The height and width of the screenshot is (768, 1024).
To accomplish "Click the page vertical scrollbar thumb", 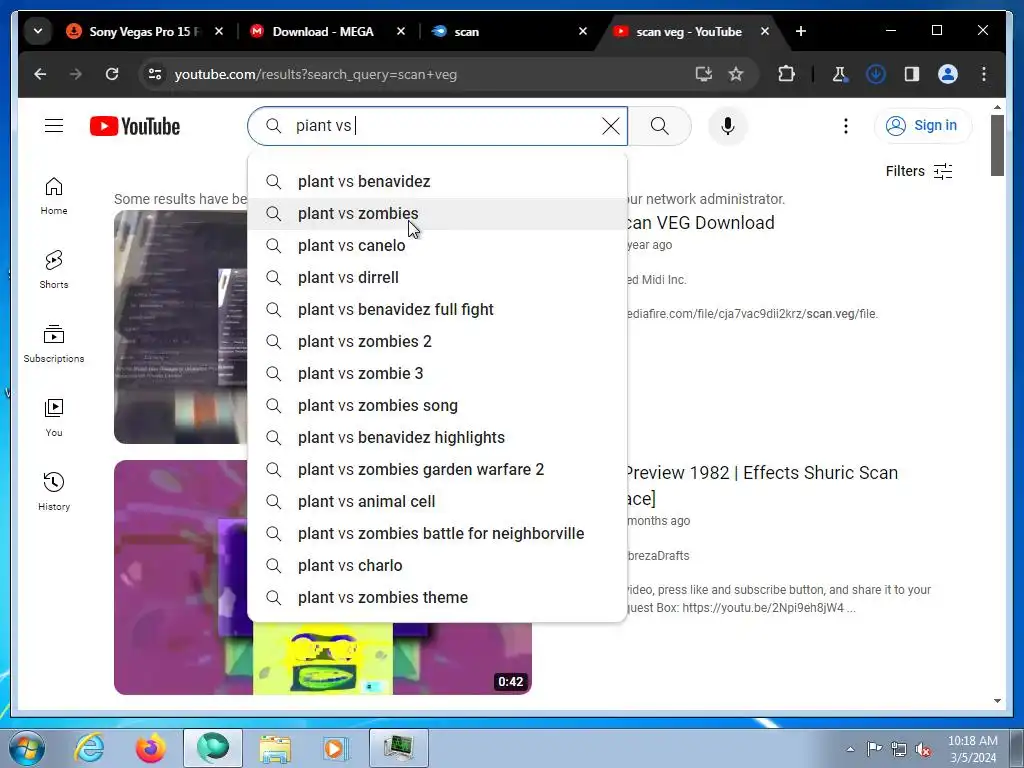I will pyautogui.click(x=997, y=145).
